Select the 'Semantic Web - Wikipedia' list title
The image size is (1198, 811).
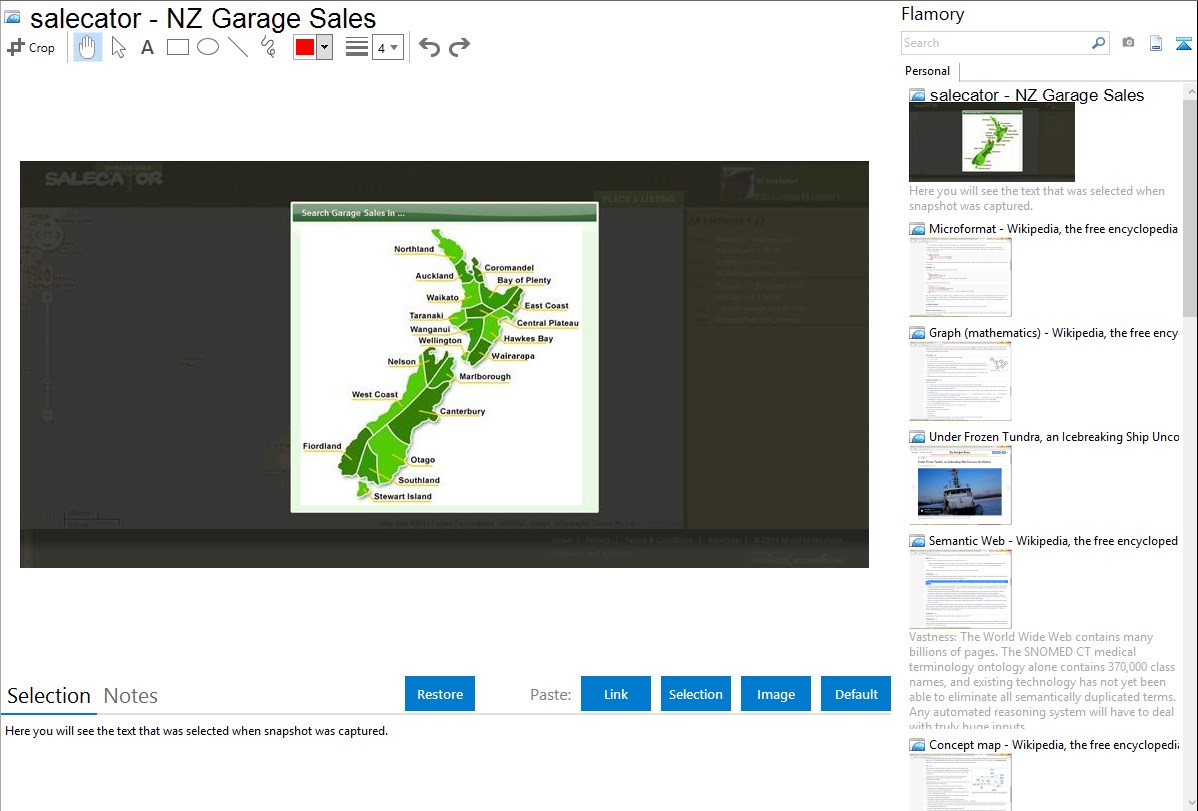coord(1053,540)
